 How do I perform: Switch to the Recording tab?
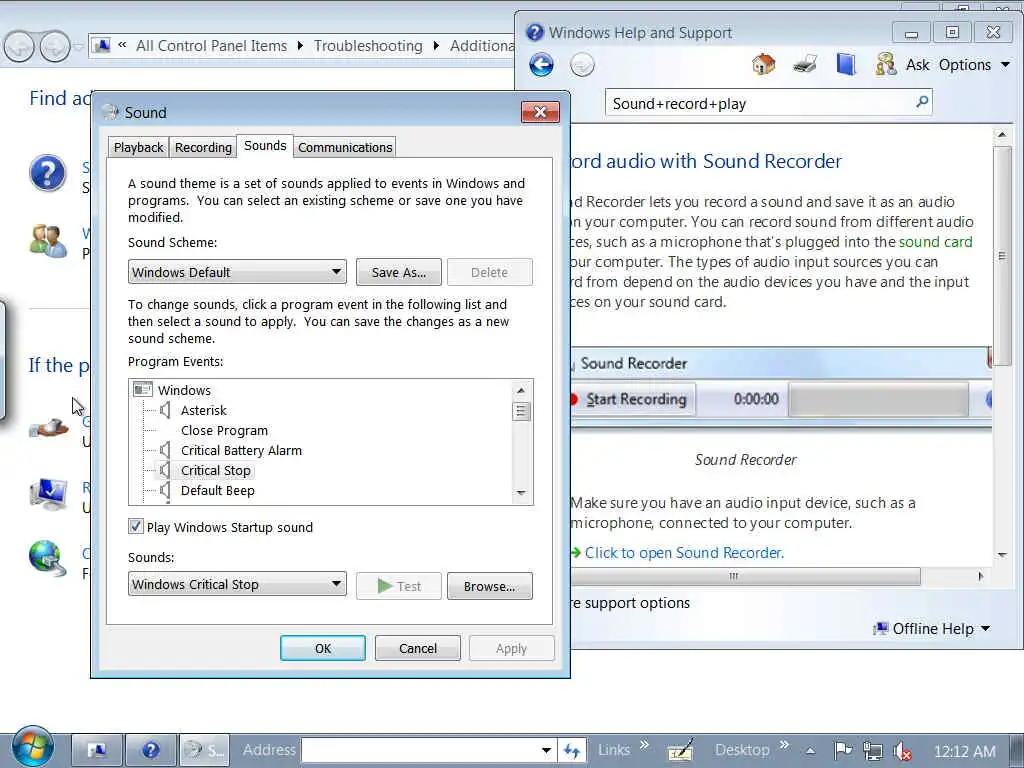click(x=203, y=147)
